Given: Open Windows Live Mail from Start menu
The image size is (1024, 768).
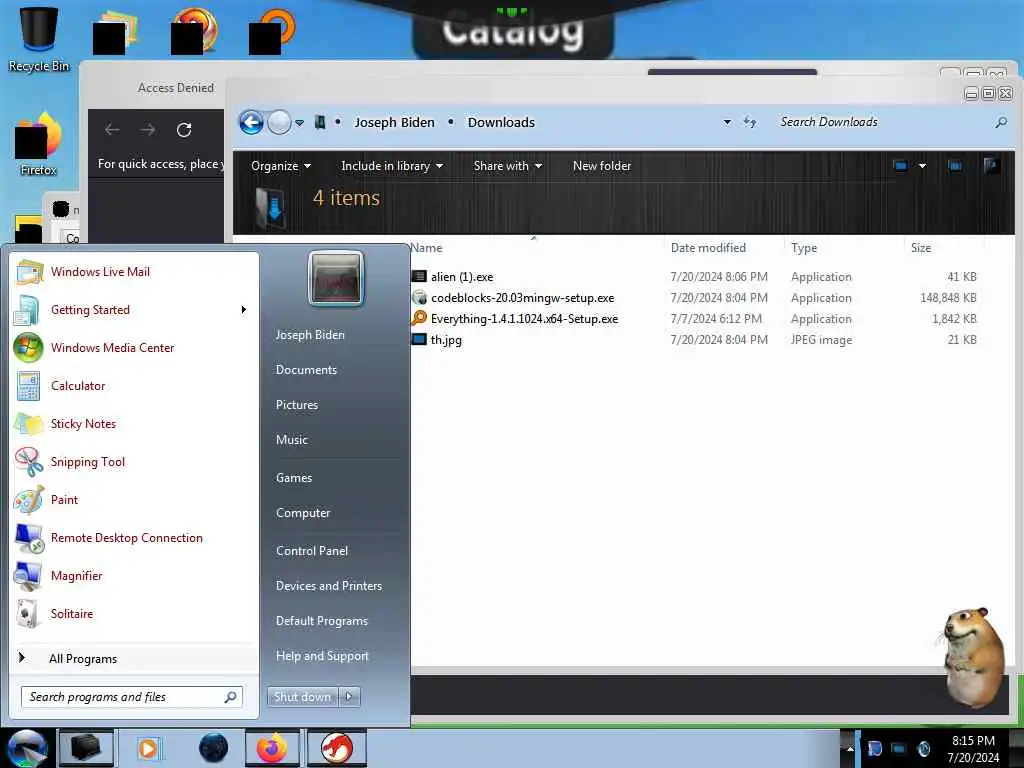Looking at the screenshot, I should click(x=135, y=272).
